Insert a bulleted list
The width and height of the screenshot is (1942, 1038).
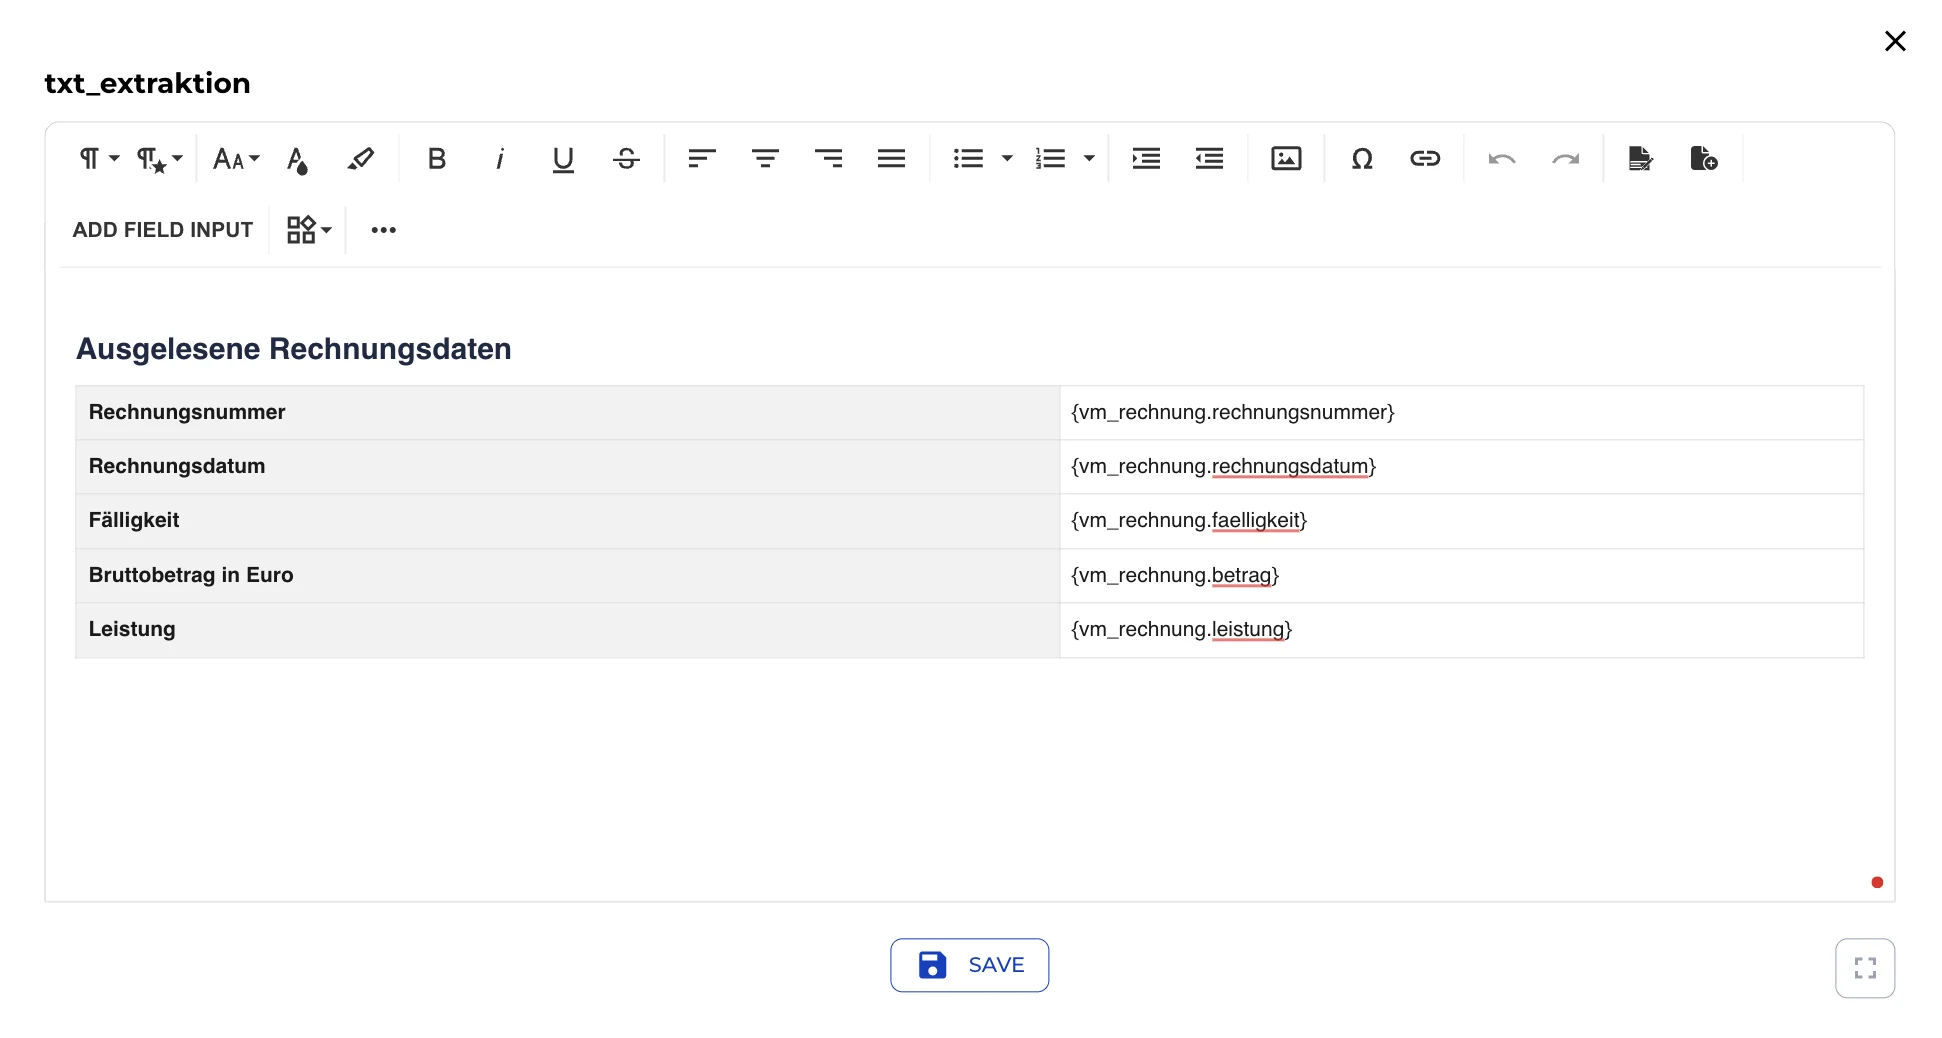tap(968, 158)
